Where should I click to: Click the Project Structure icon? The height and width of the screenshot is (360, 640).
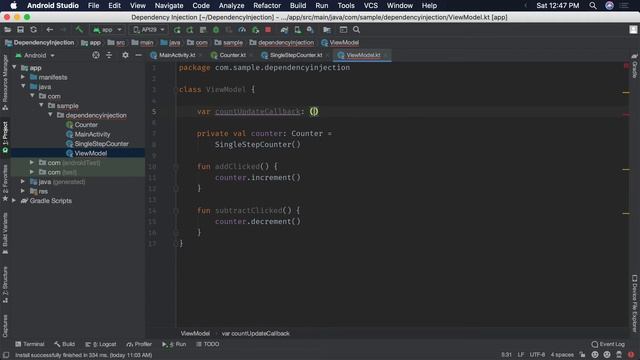coord(327,30)
